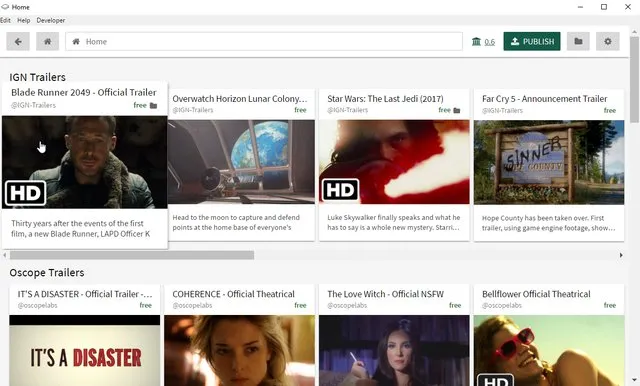Viewport: 640px width, 386px height.
Task: Open the Edit menu
Action: (5, 20)
